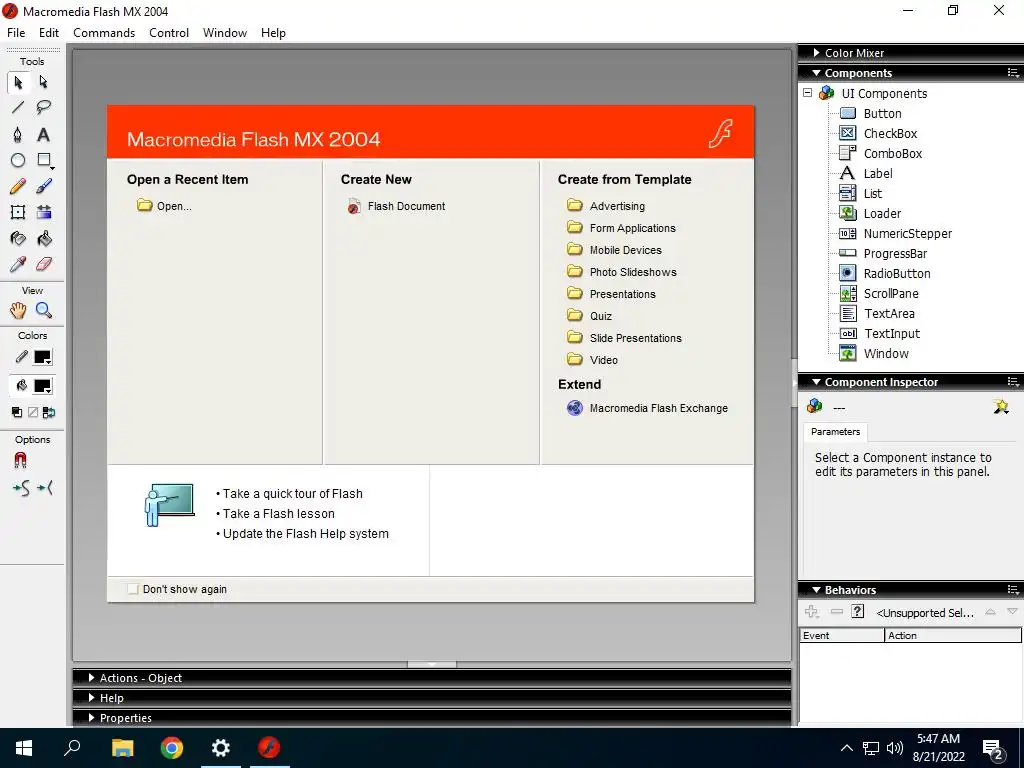Expand the Properties panel
Viewport: 1024px width, 768px height.
tap(92, 718)
